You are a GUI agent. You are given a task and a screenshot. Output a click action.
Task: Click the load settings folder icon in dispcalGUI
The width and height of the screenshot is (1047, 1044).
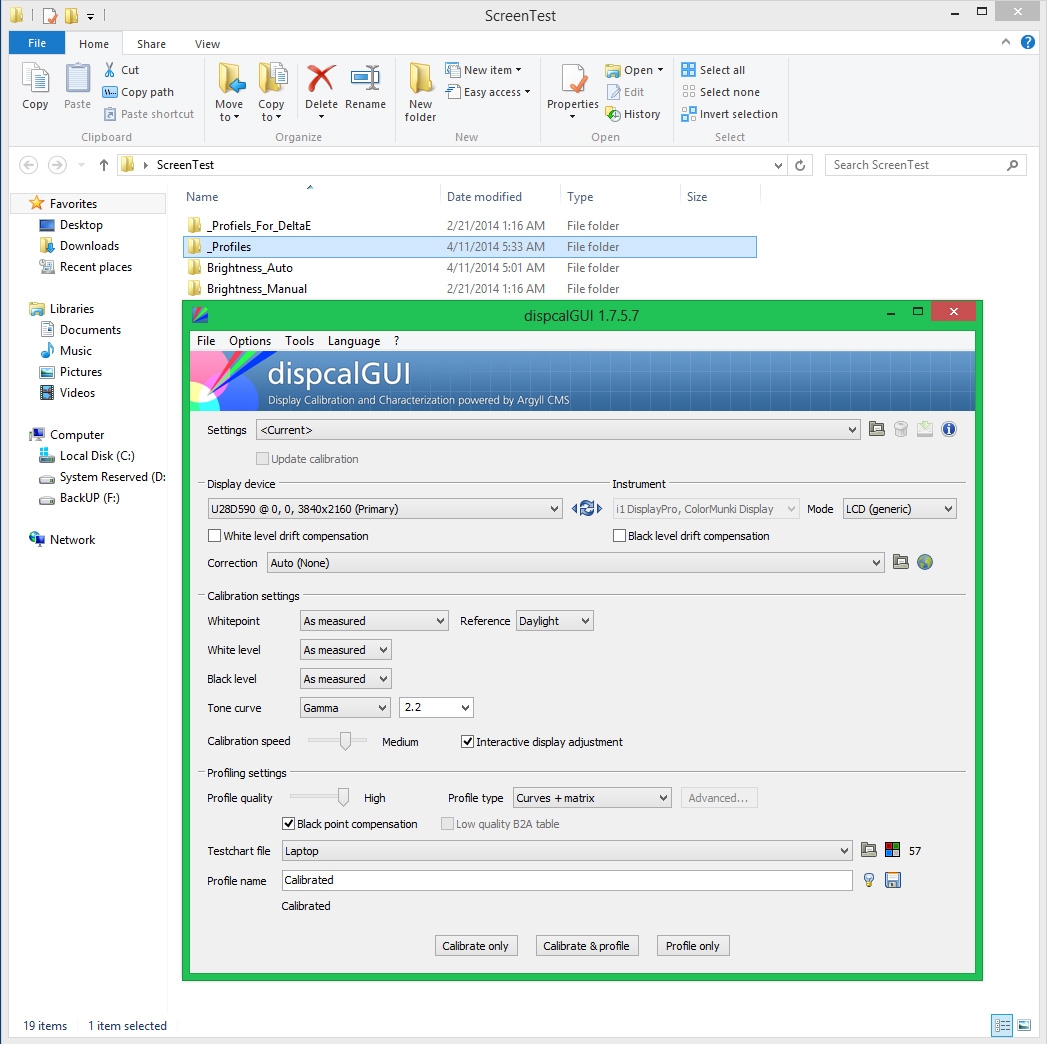pos(877,429)
